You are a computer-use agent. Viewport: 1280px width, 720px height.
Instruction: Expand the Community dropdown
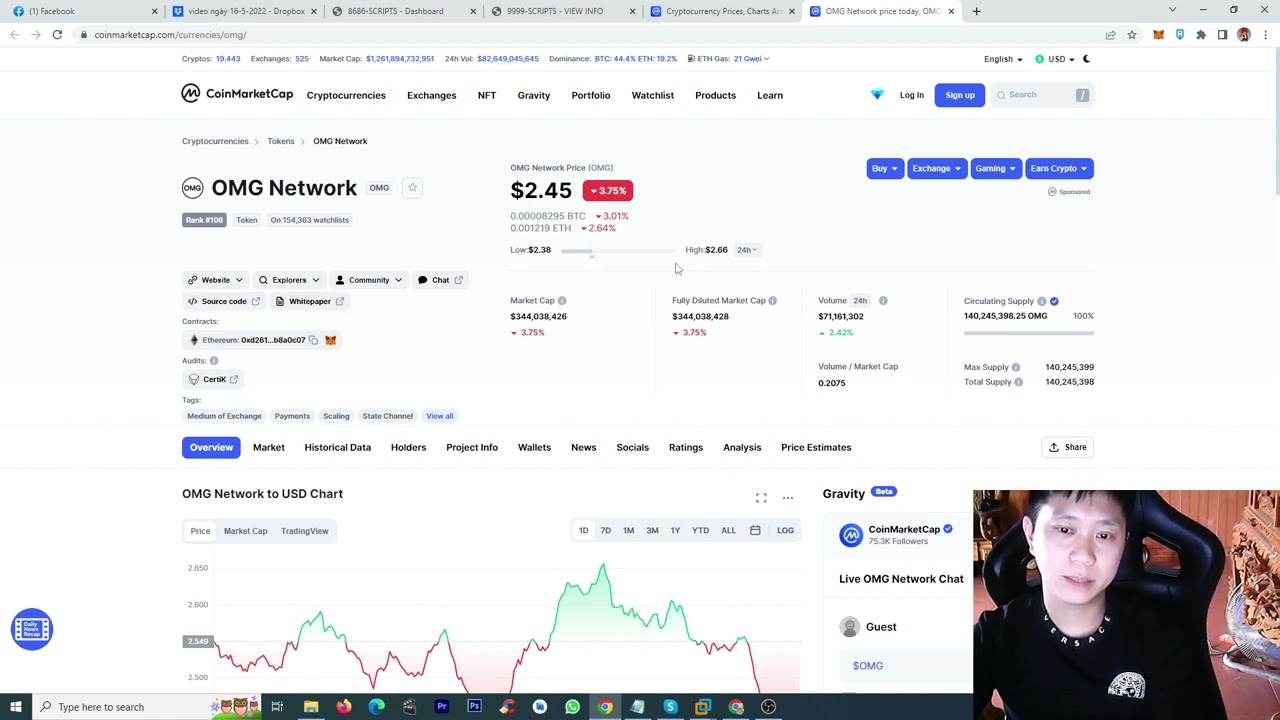[x=368, y=280]
